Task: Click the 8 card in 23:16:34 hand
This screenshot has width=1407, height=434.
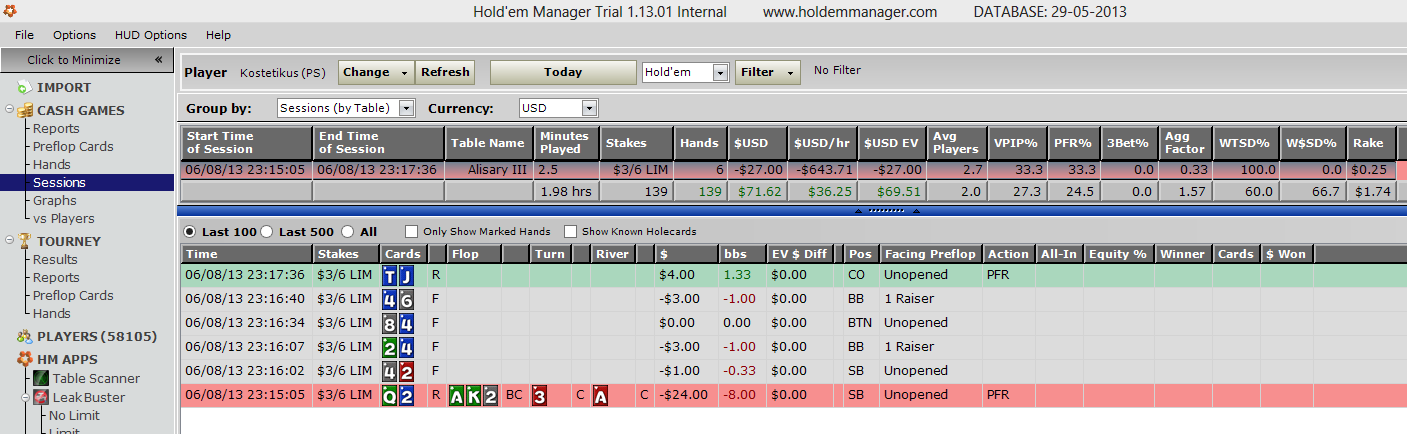Action: (390, 323)
